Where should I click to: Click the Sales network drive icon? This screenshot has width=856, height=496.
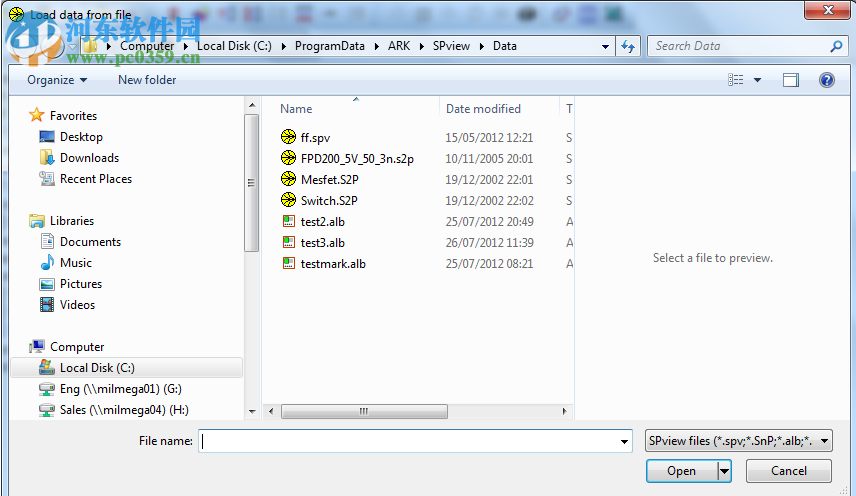pyautogui.click(x=47, y=409)
